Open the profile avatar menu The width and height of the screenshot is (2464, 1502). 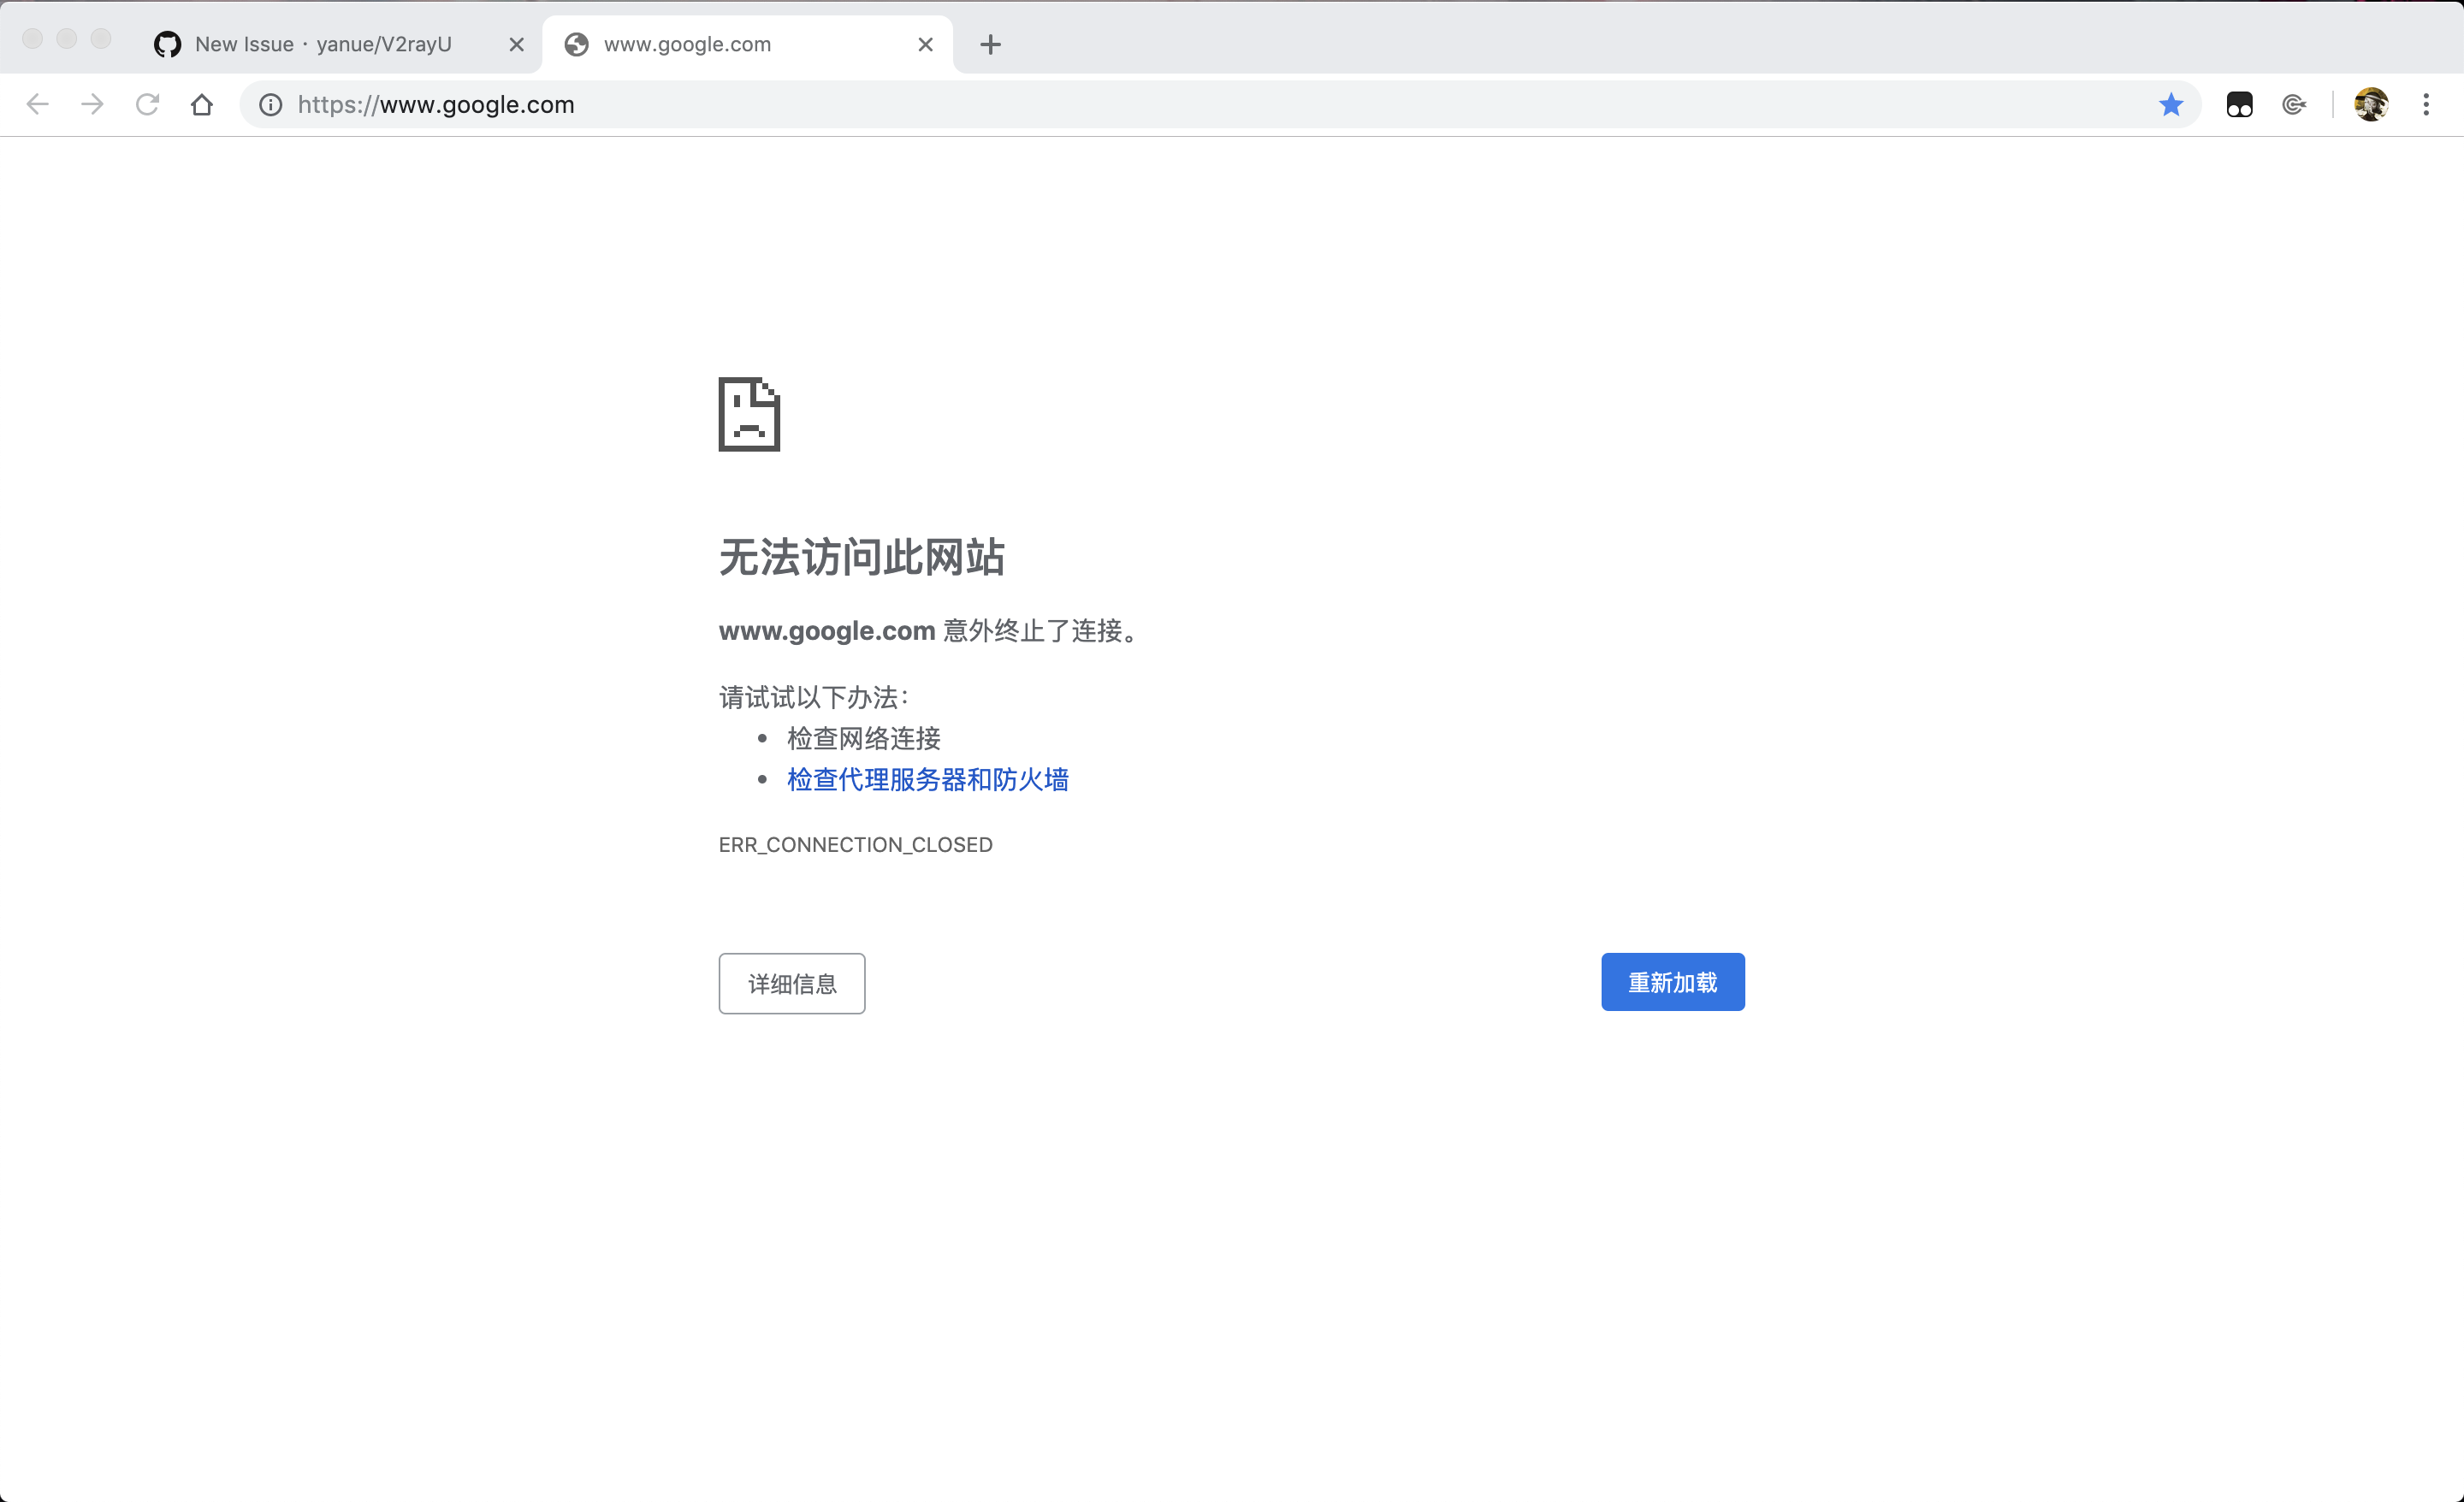pos(2371,104)
